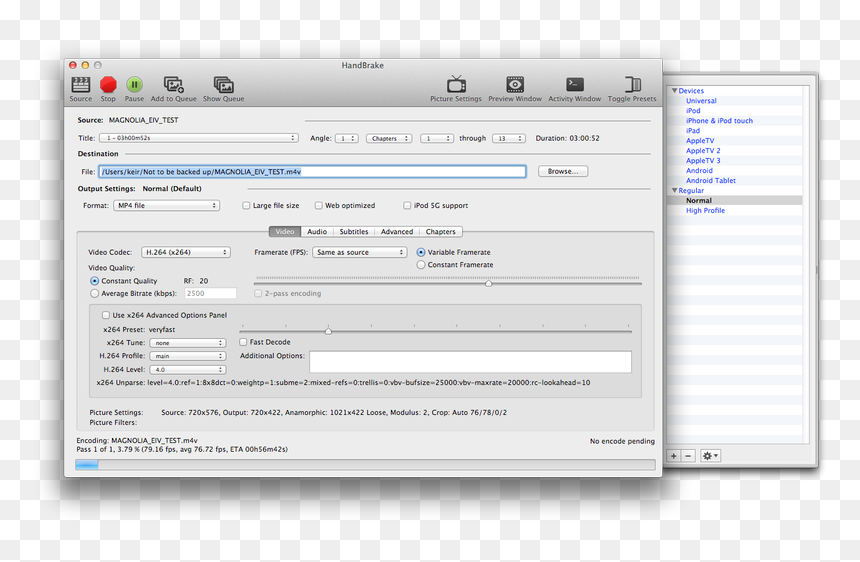Select the Android preset
Viewport: 860px width, 562px height.
(699, 171)
